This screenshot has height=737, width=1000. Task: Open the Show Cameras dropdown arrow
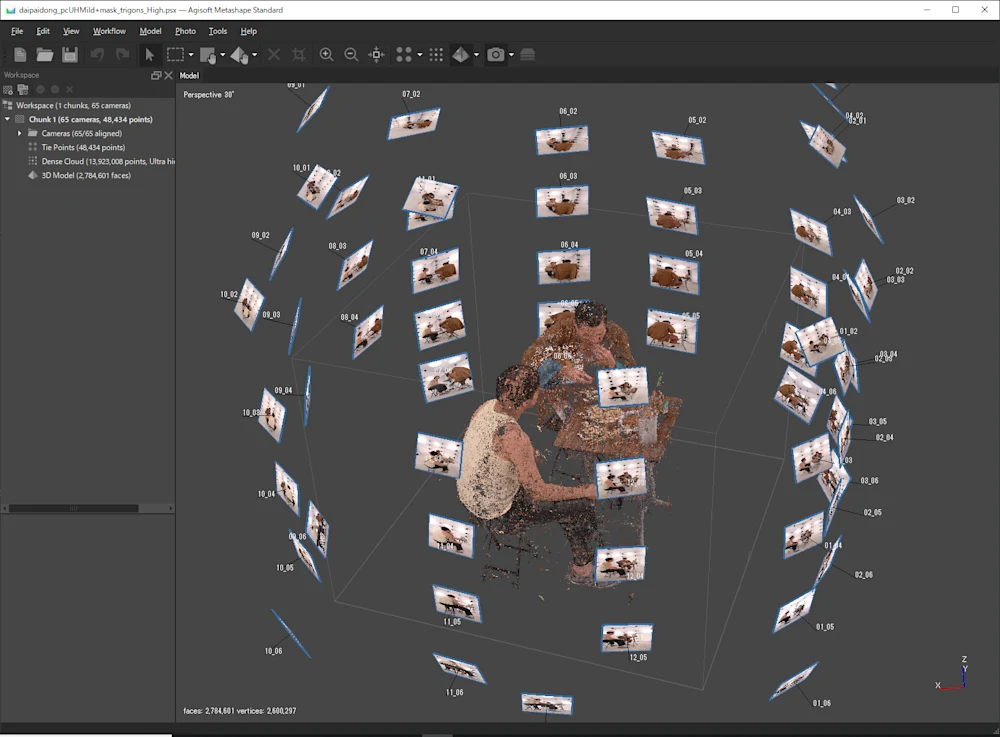(511, 55)
